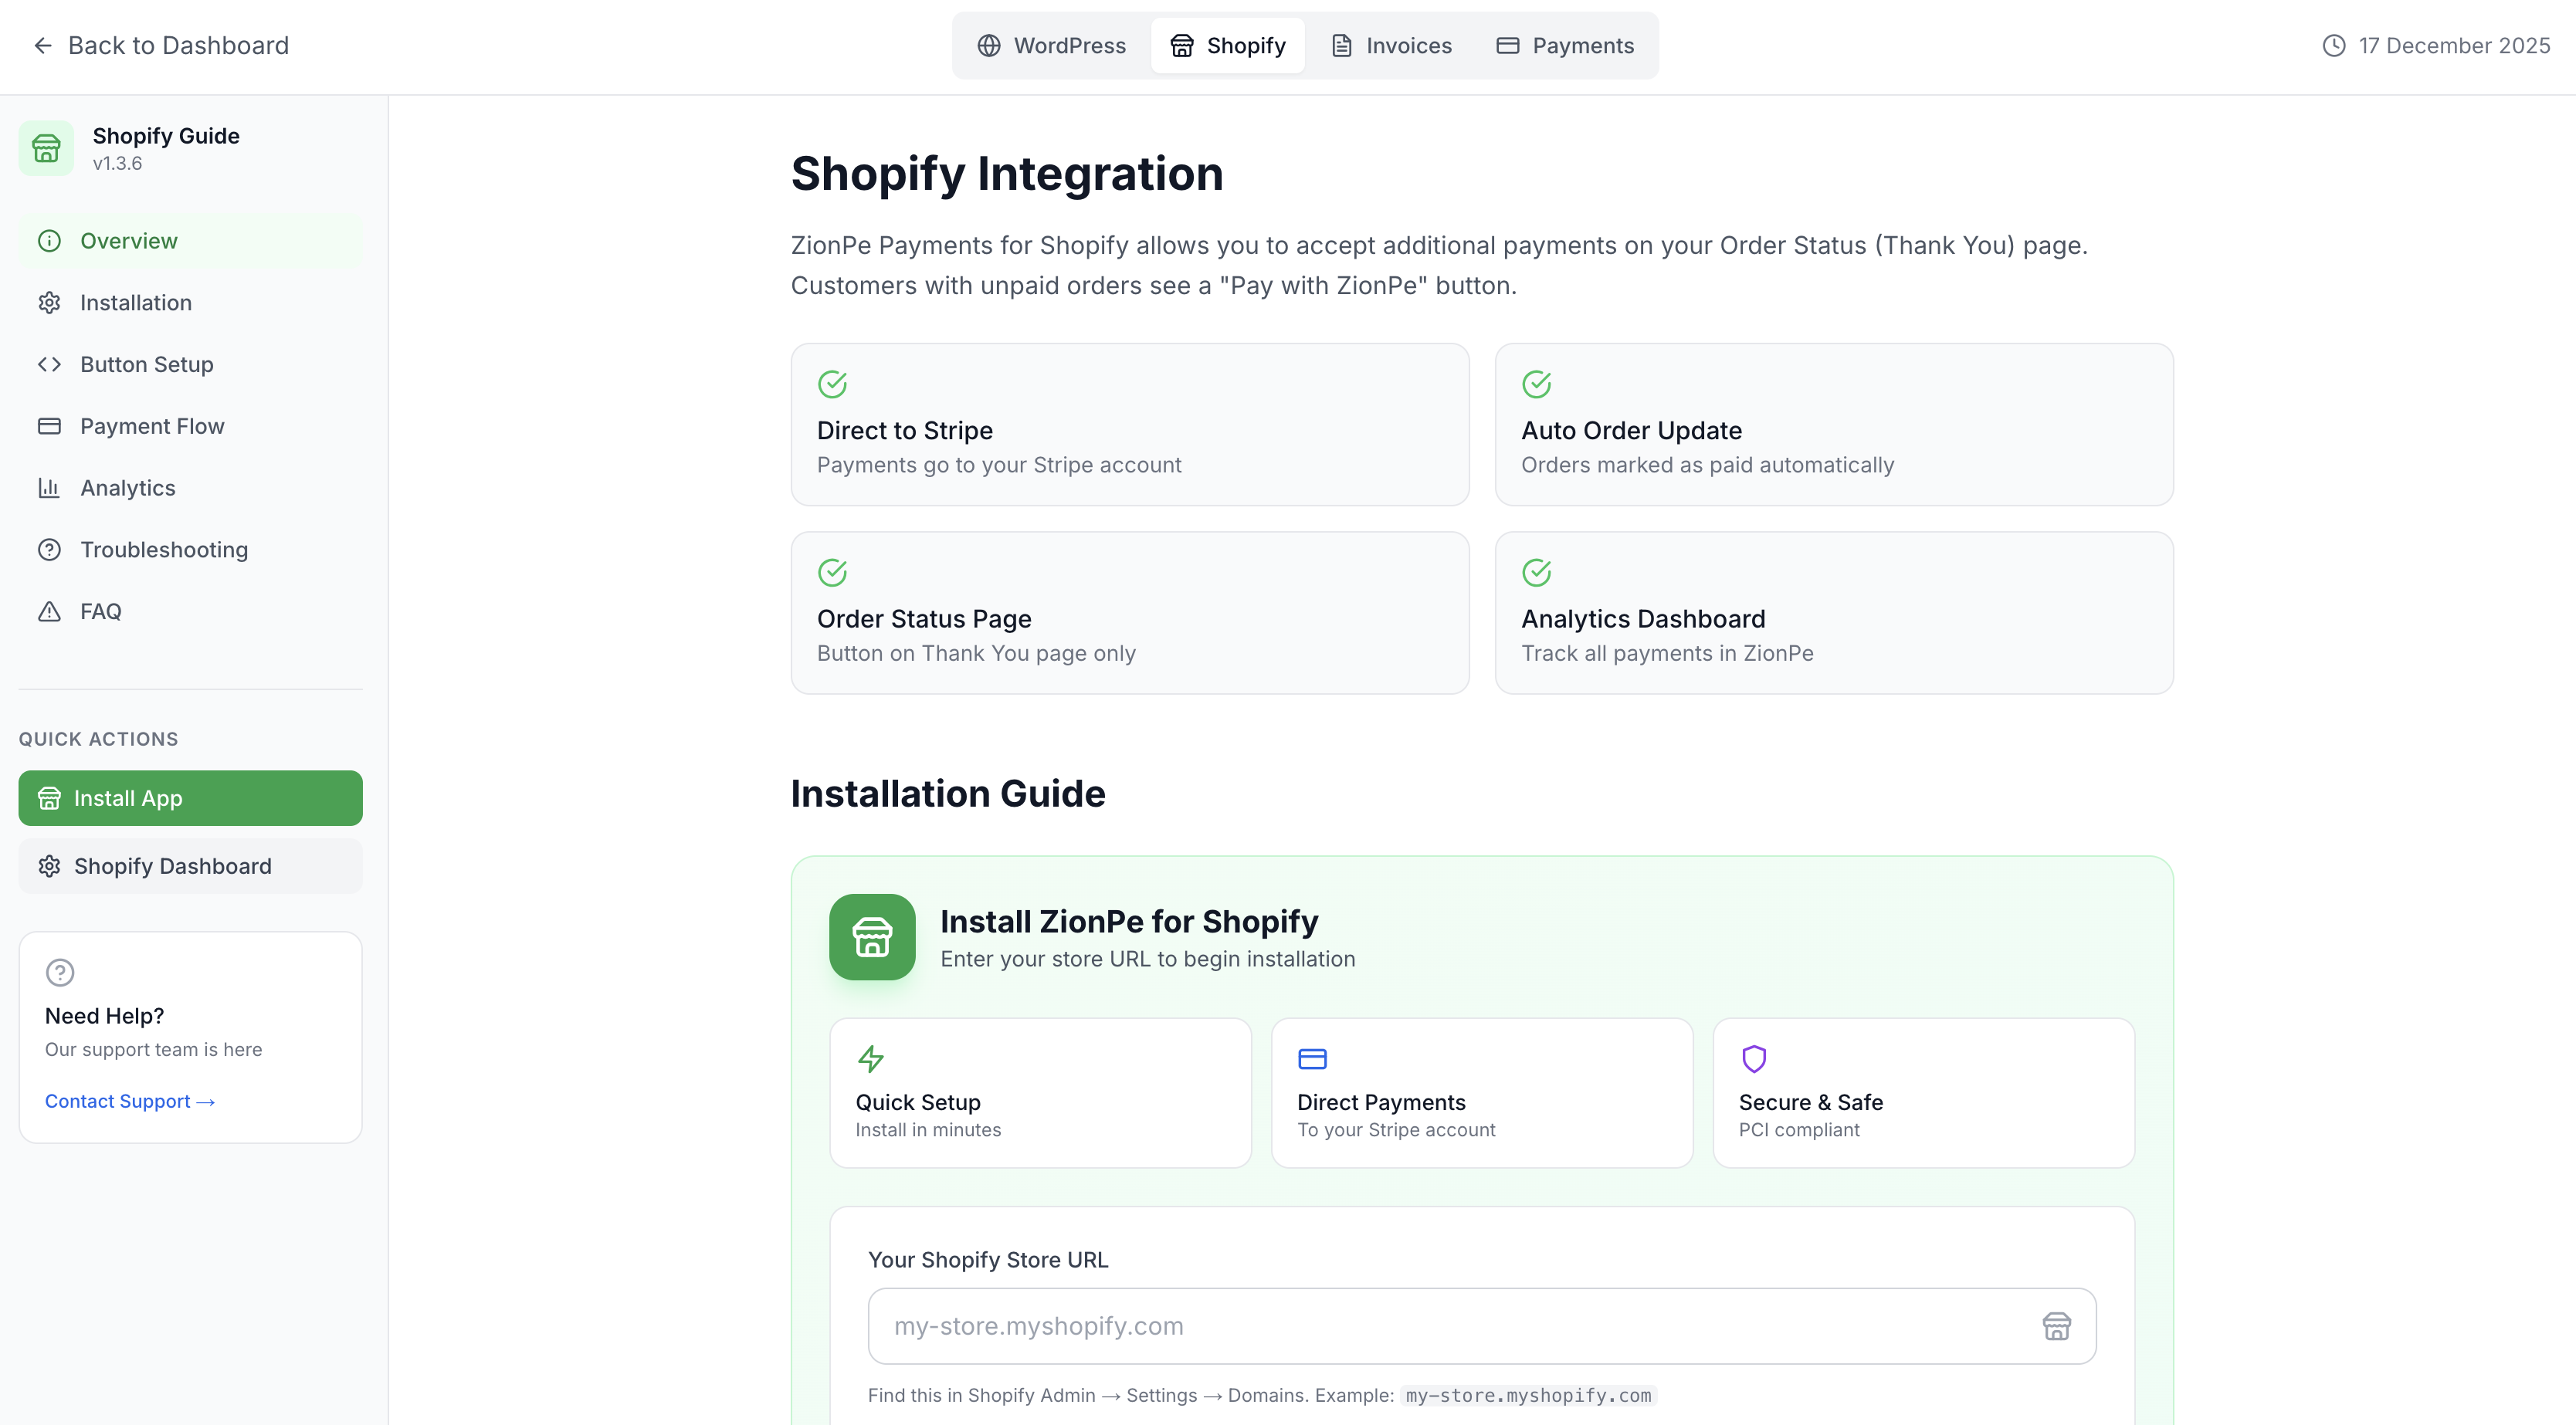Click the blue card Direct Payments icon
This screenshot has width=2576, height=1425.
tap(1311, 1058)
